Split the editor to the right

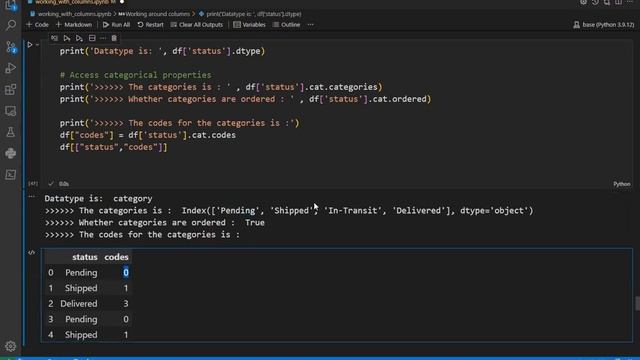click(x=619, y=2)
